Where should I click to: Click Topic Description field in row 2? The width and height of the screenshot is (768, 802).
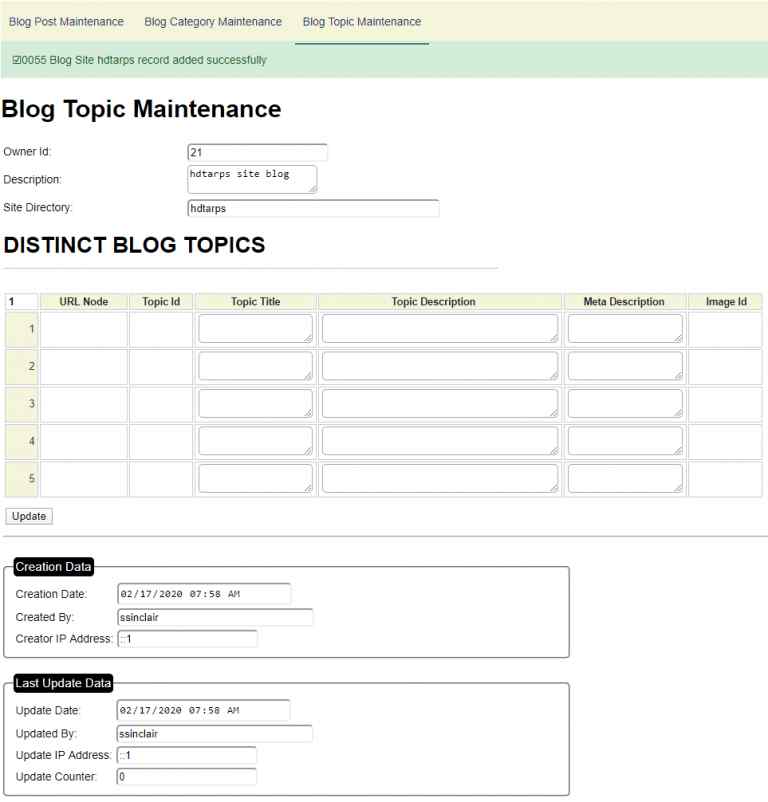click(x=439, y=366)
